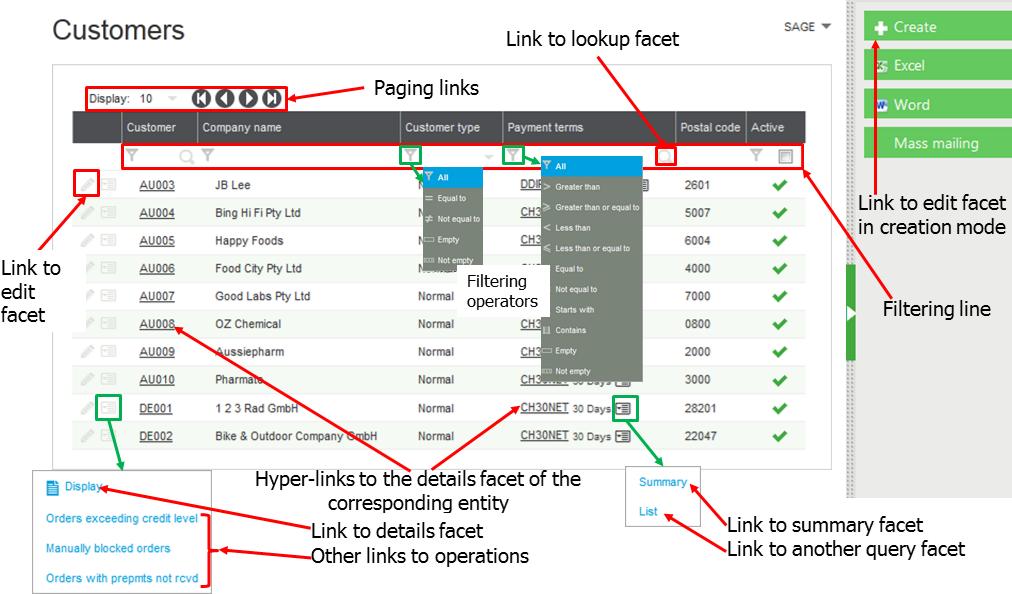This screenshot has height=594, width=1012.
Task: Go to the first page using paging button
Action: [x=201, y=98]
